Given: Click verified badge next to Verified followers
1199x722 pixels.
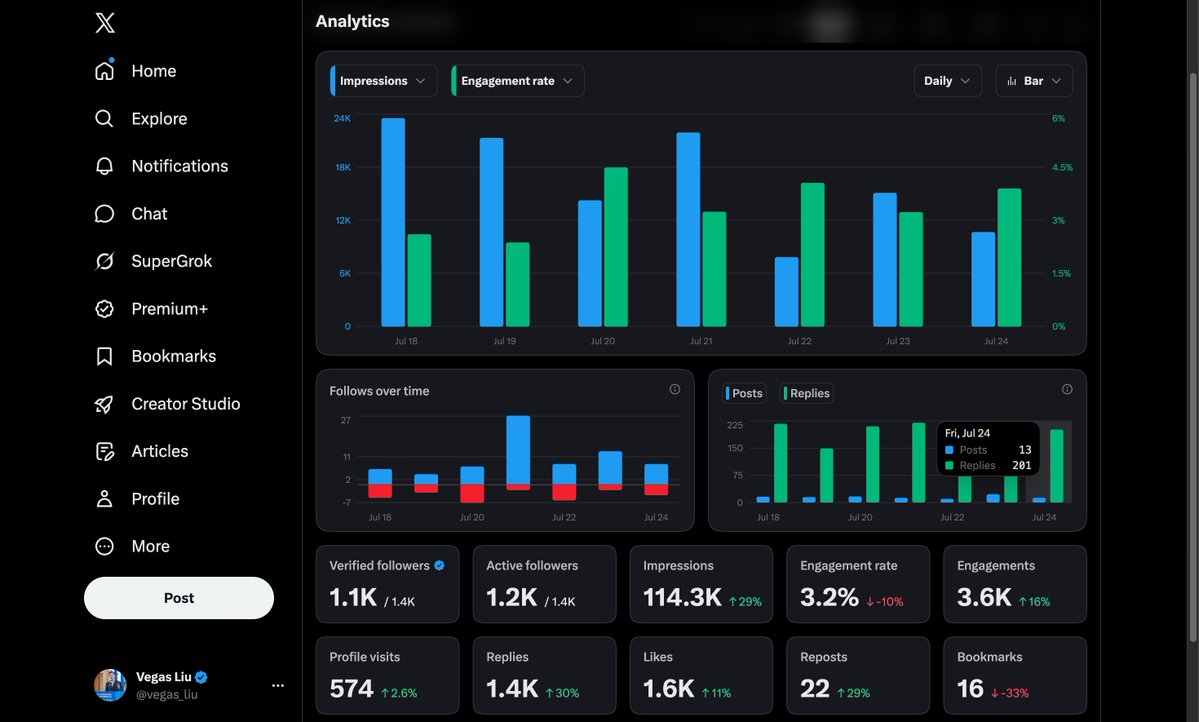Looking at the screenshot, I should tap(440, 565).
